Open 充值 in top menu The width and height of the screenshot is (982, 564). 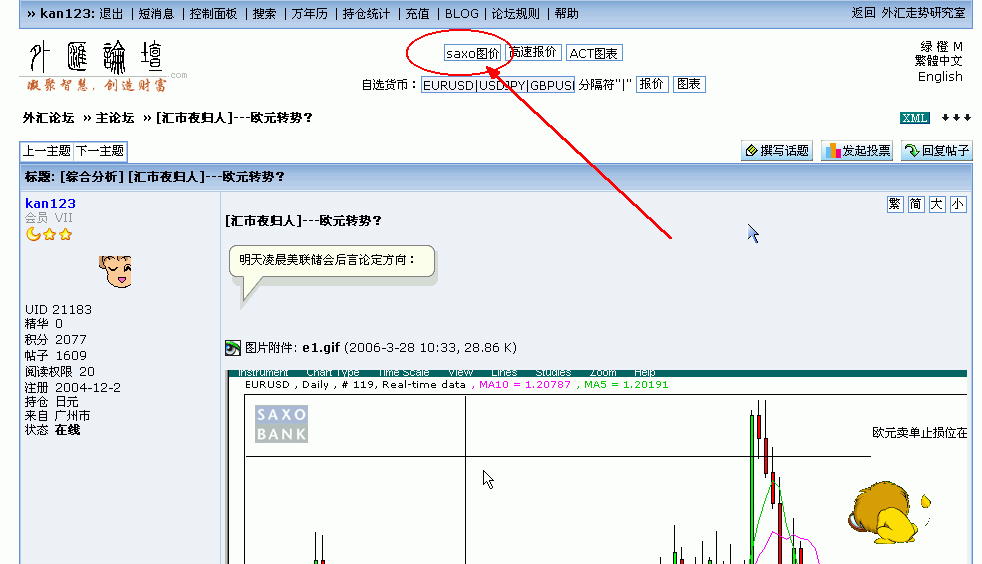point(417,14)
